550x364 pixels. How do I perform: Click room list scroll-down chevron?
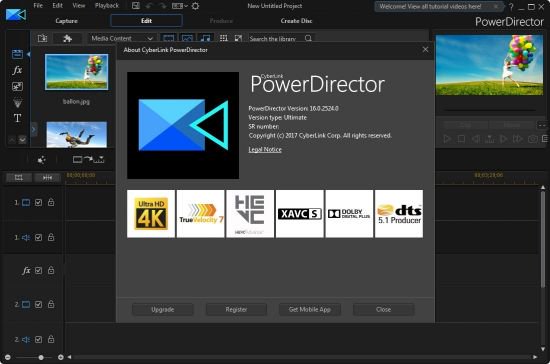coord(22,140)
